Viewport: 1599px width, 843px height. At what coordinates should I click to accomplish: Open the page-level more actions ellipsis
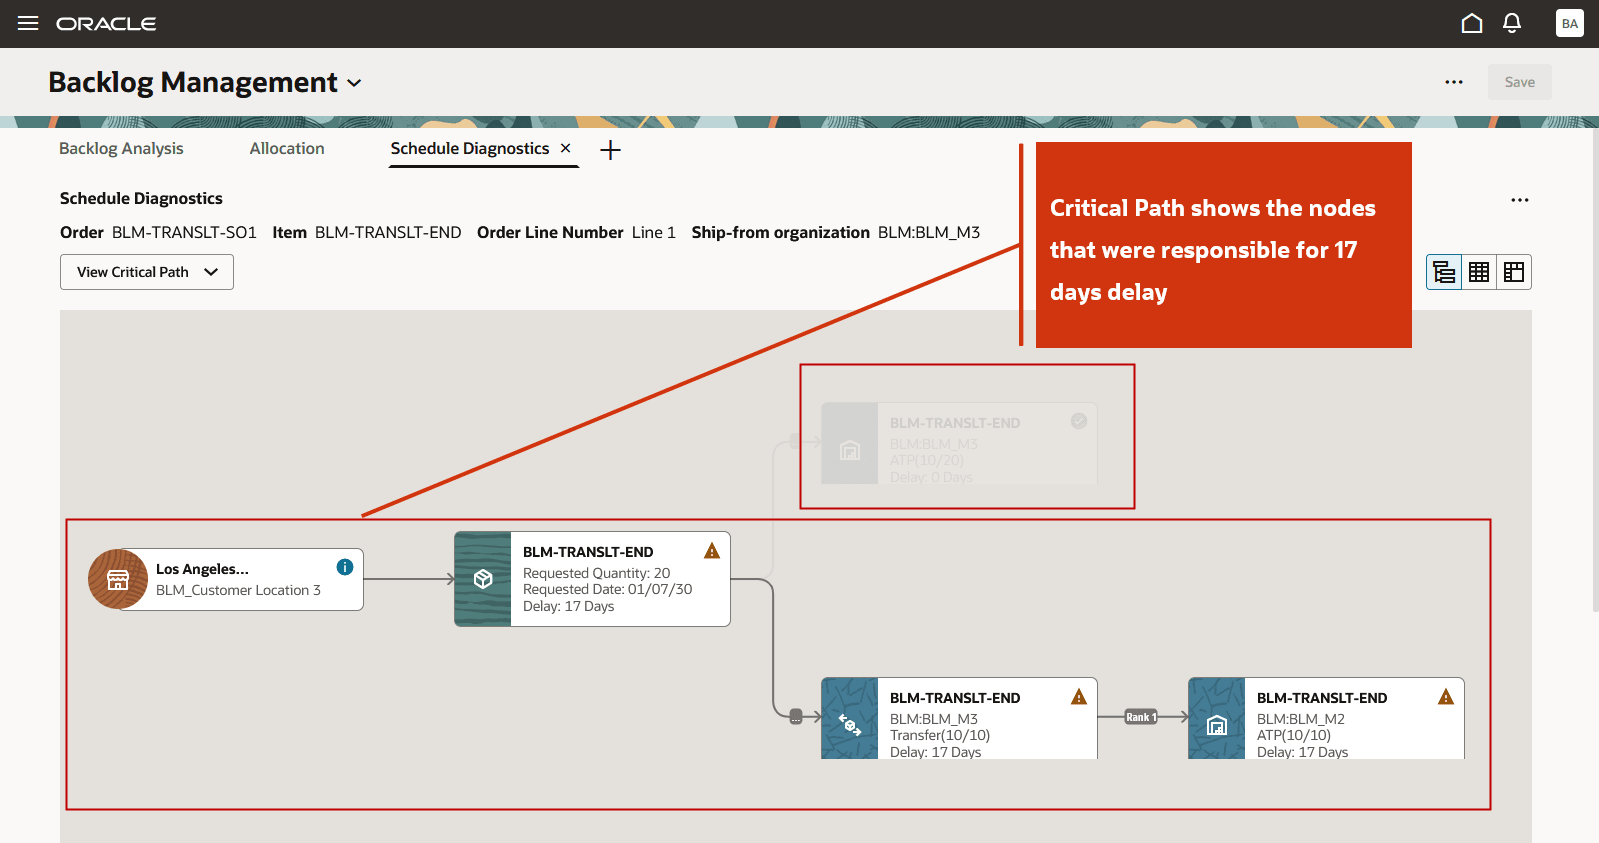pyautogui.click(x=1454, y=82)
